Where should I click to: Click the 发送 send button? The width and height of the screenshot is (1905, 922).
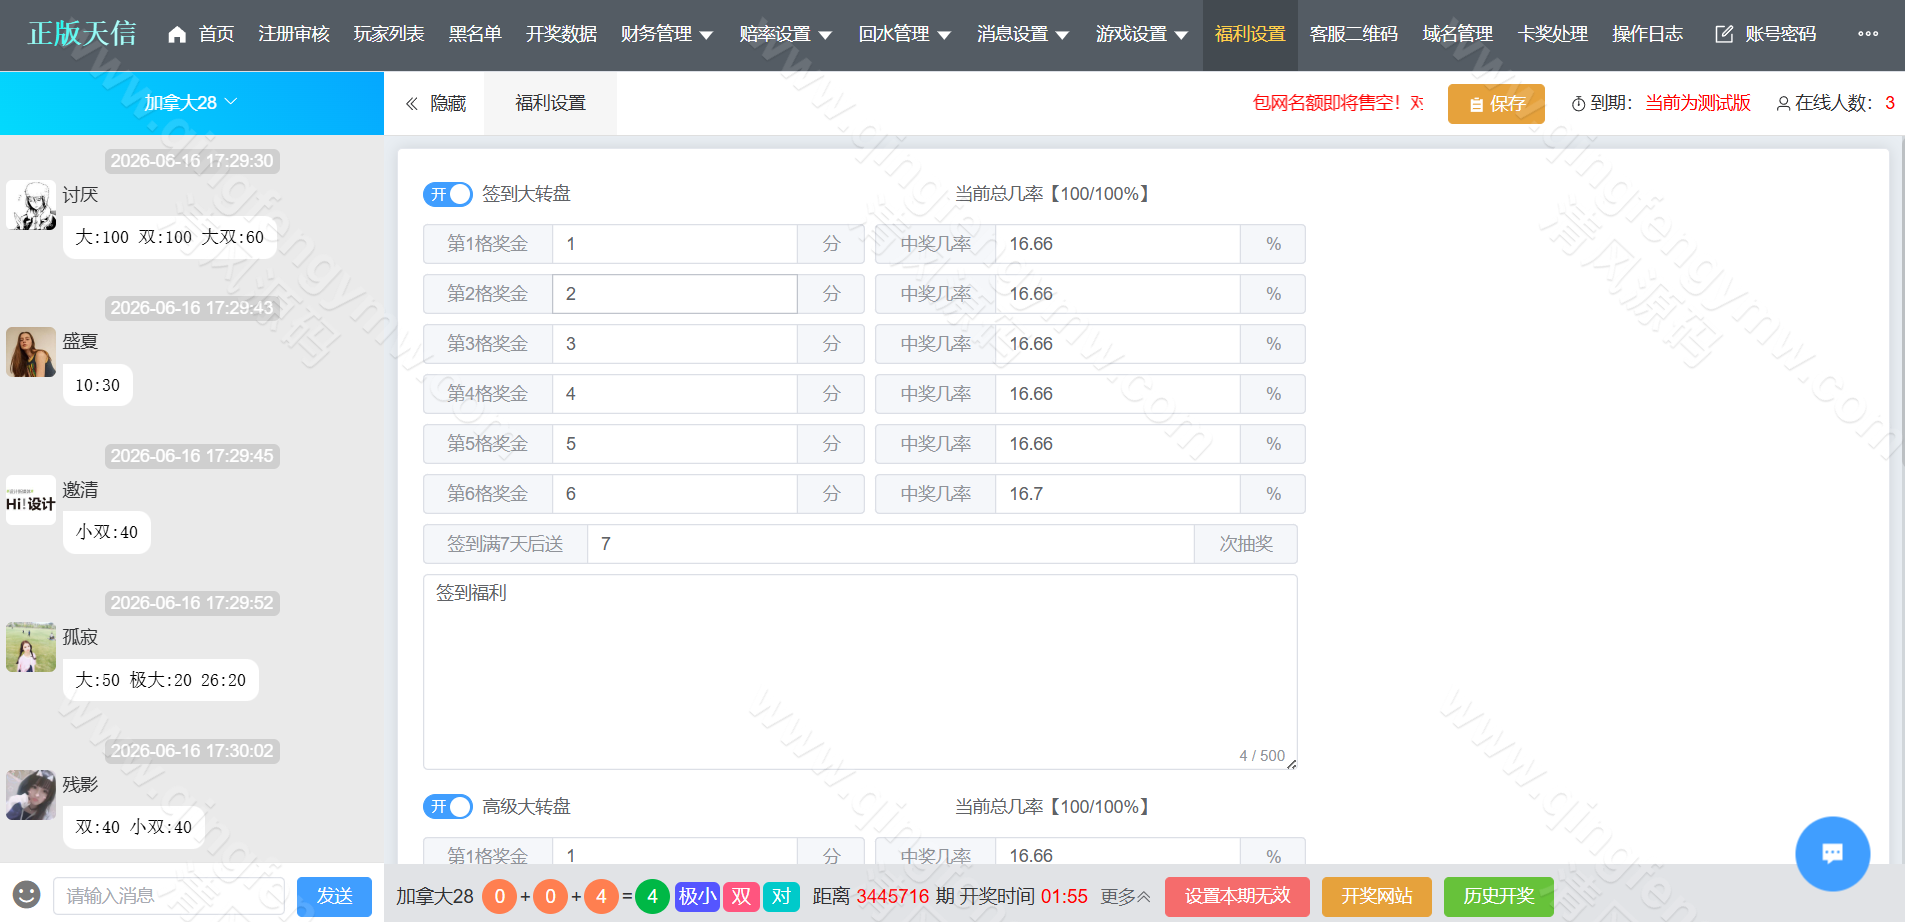click(334, 896)
